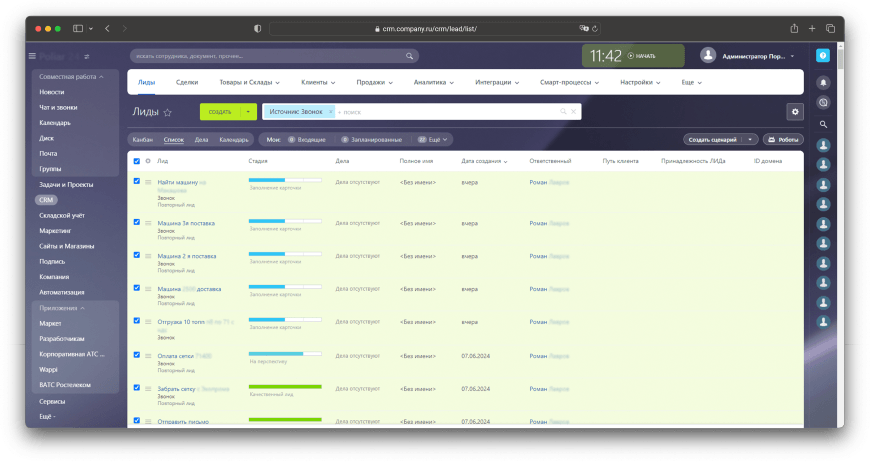870x462 pixels.
Task: Open the dropdown arrow beside Создать button
Action: click(248, 112)
